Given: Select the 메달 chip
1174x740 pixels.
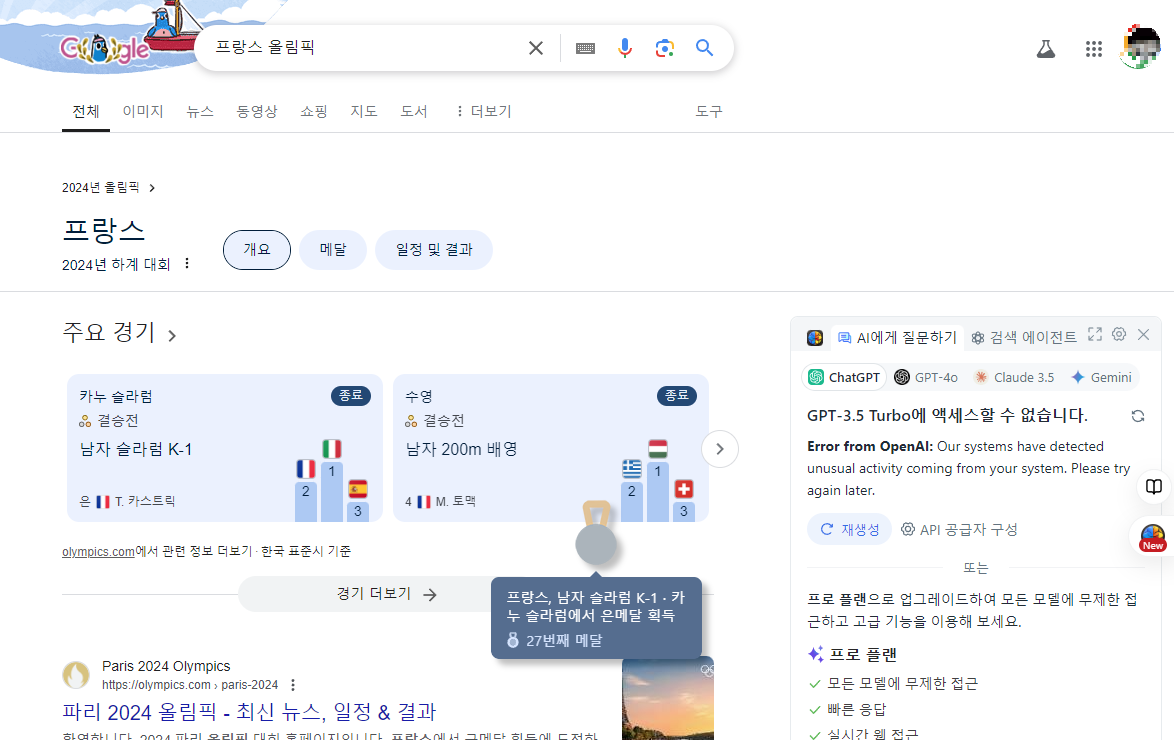Looking at the screenshot, I should point(333,249).
